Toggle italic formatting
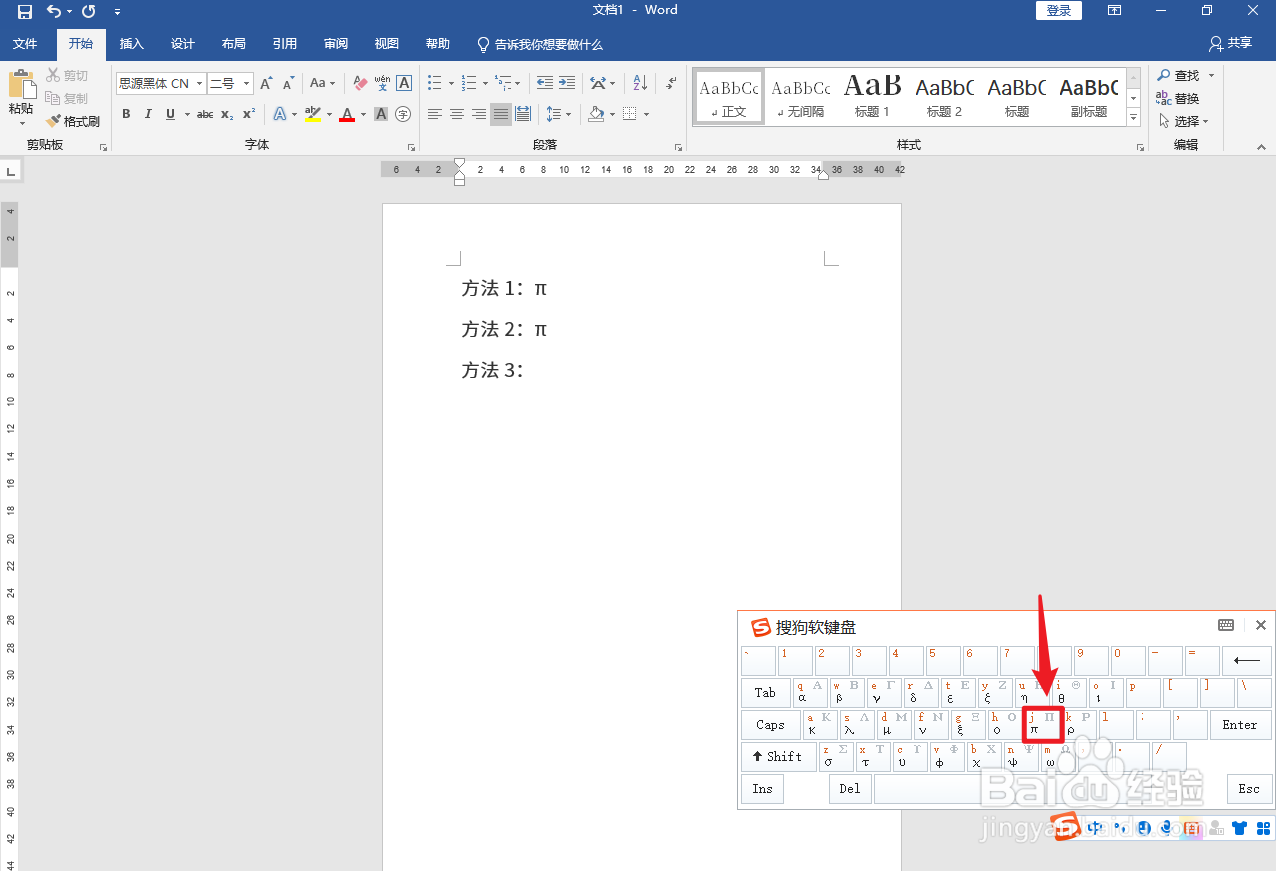The height and width of the screenshot is (871, 1276). coord(148,114)
